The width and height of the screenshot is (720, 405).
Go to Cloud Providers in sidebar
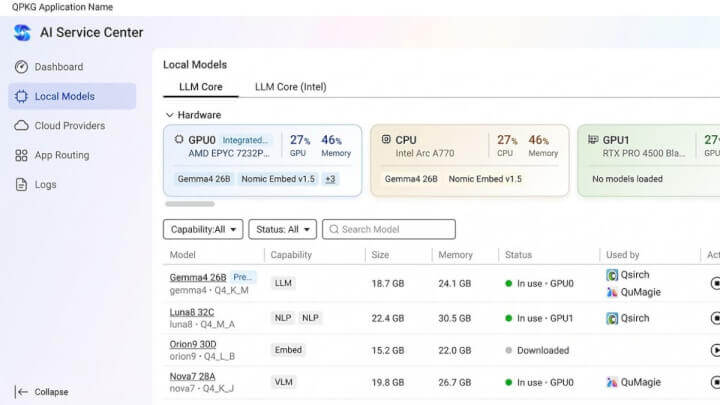pyautogui.click(x=70, y=125)
